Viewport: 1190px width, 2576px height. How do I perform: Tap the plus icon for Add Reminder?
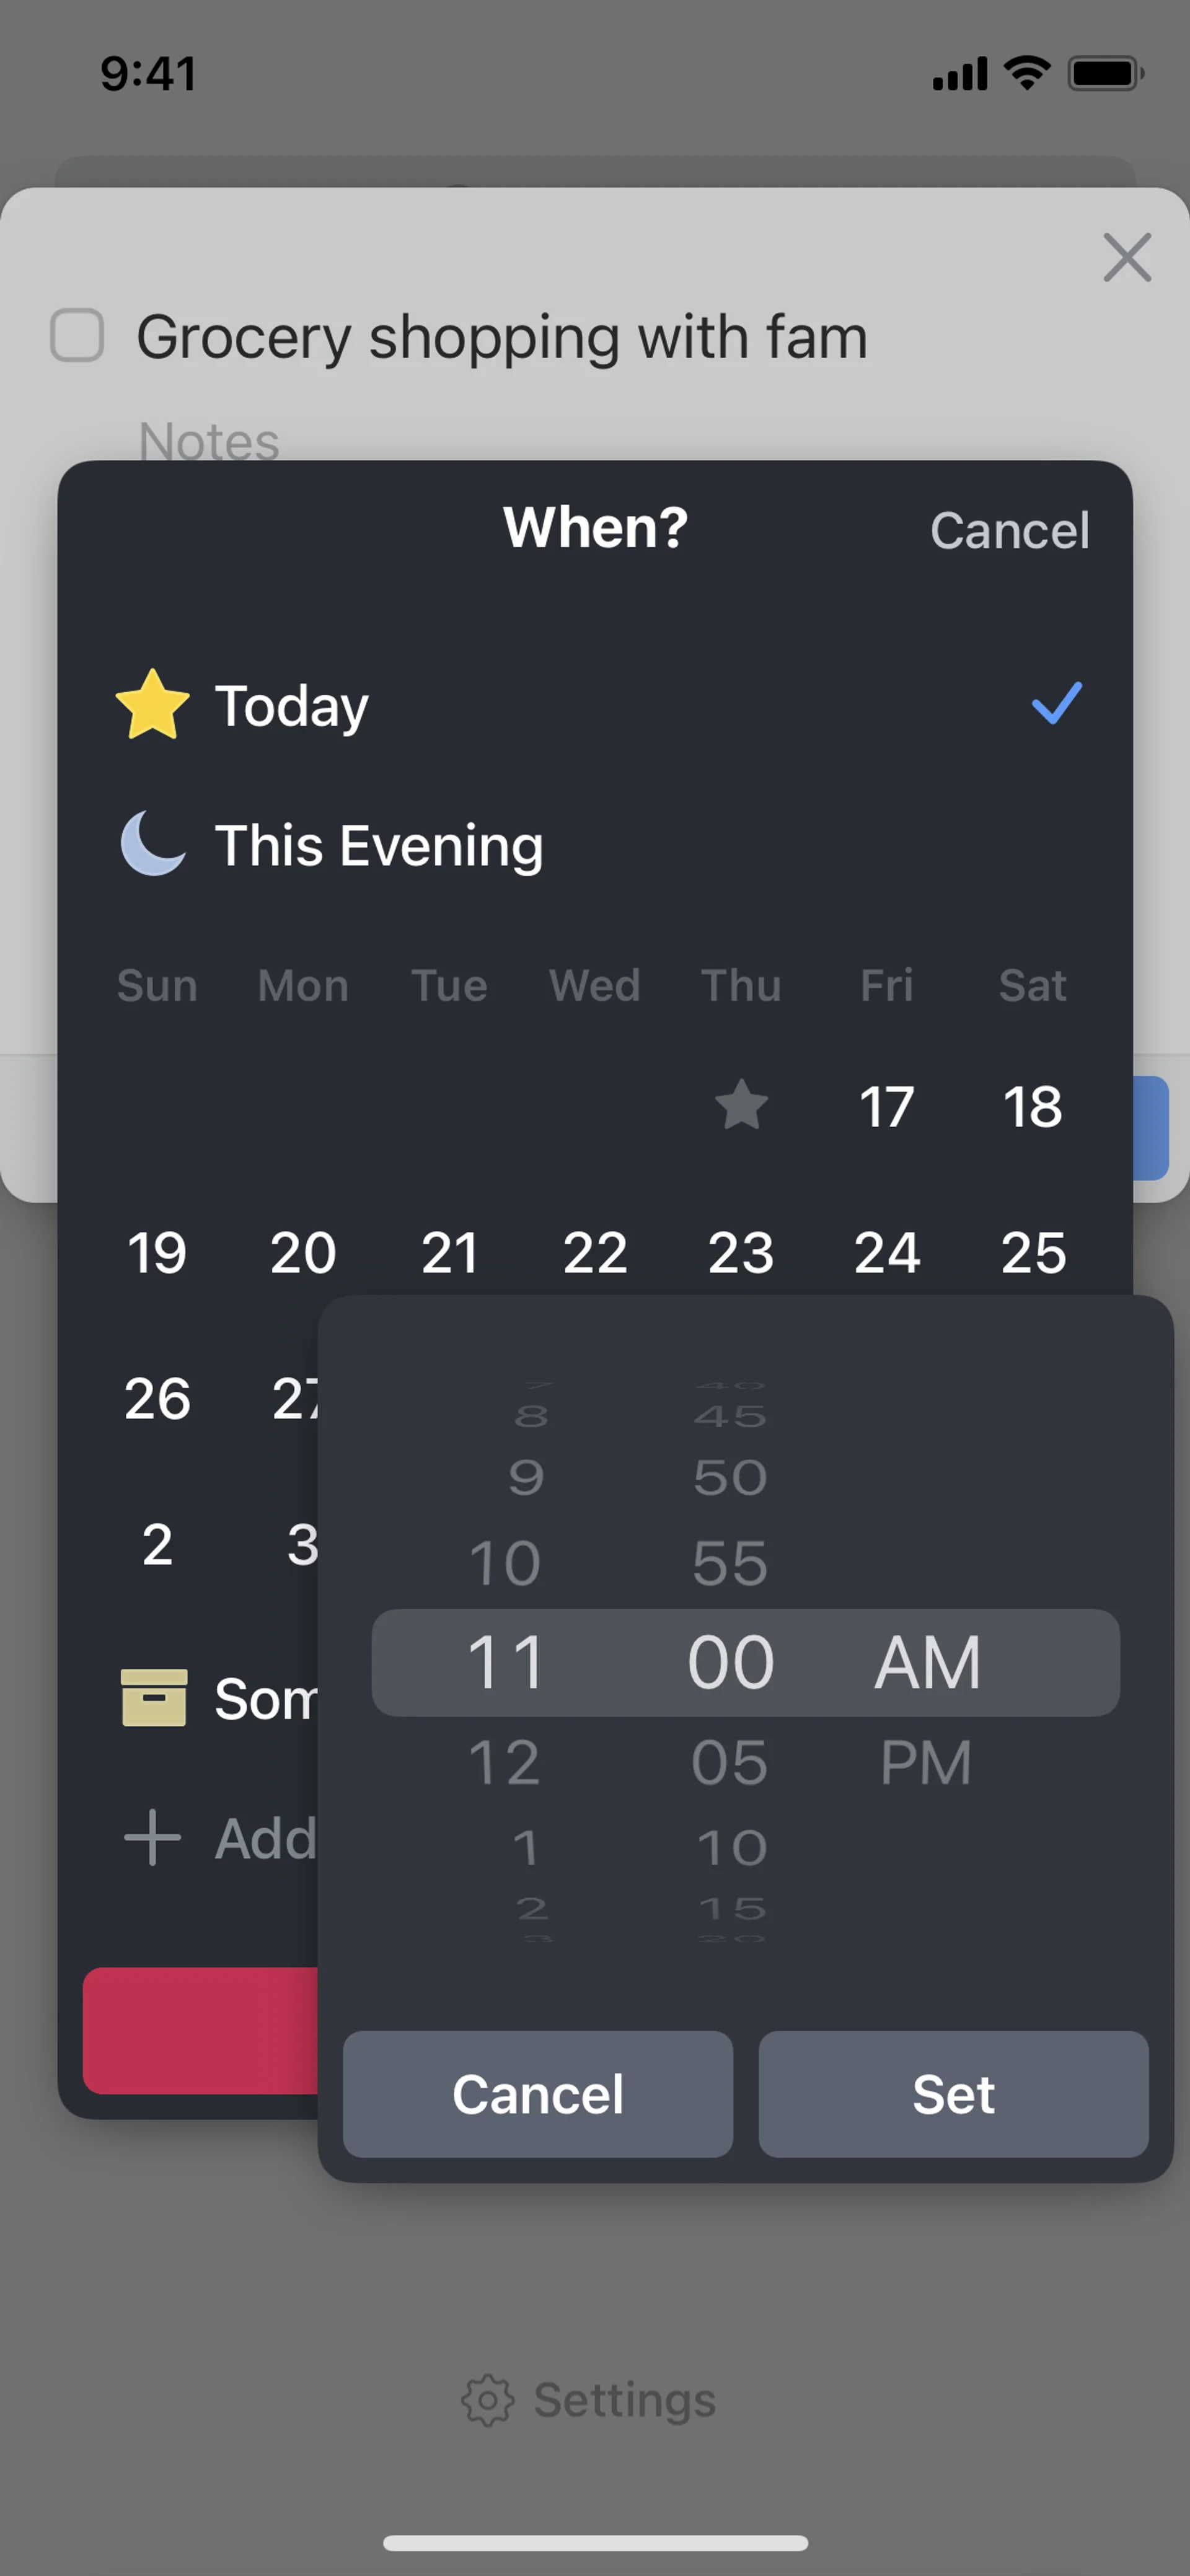(x=152, y=1838)
